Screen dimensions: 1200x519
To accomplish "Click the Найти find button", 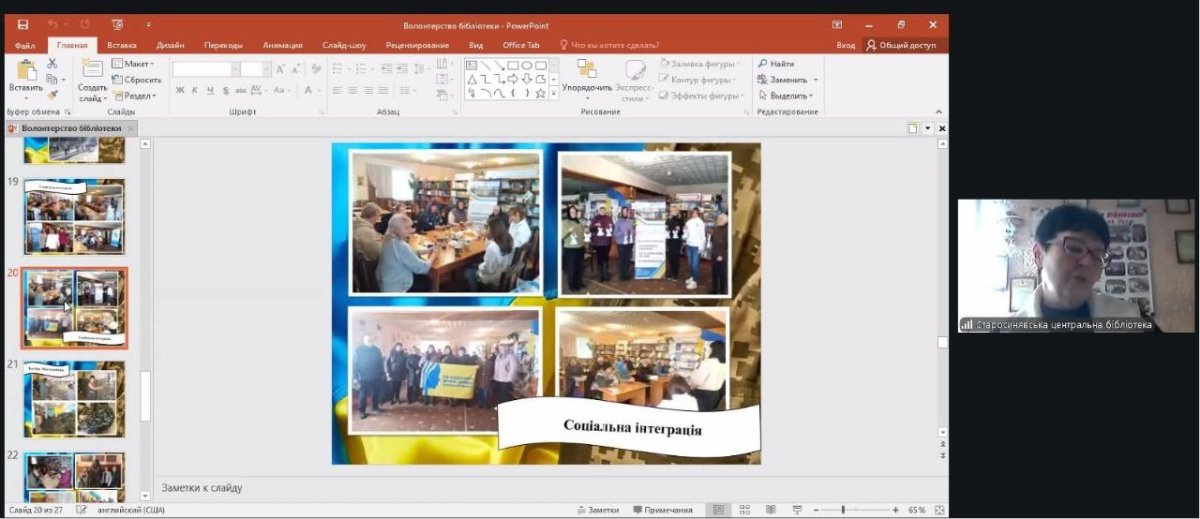I will point(776,64).
